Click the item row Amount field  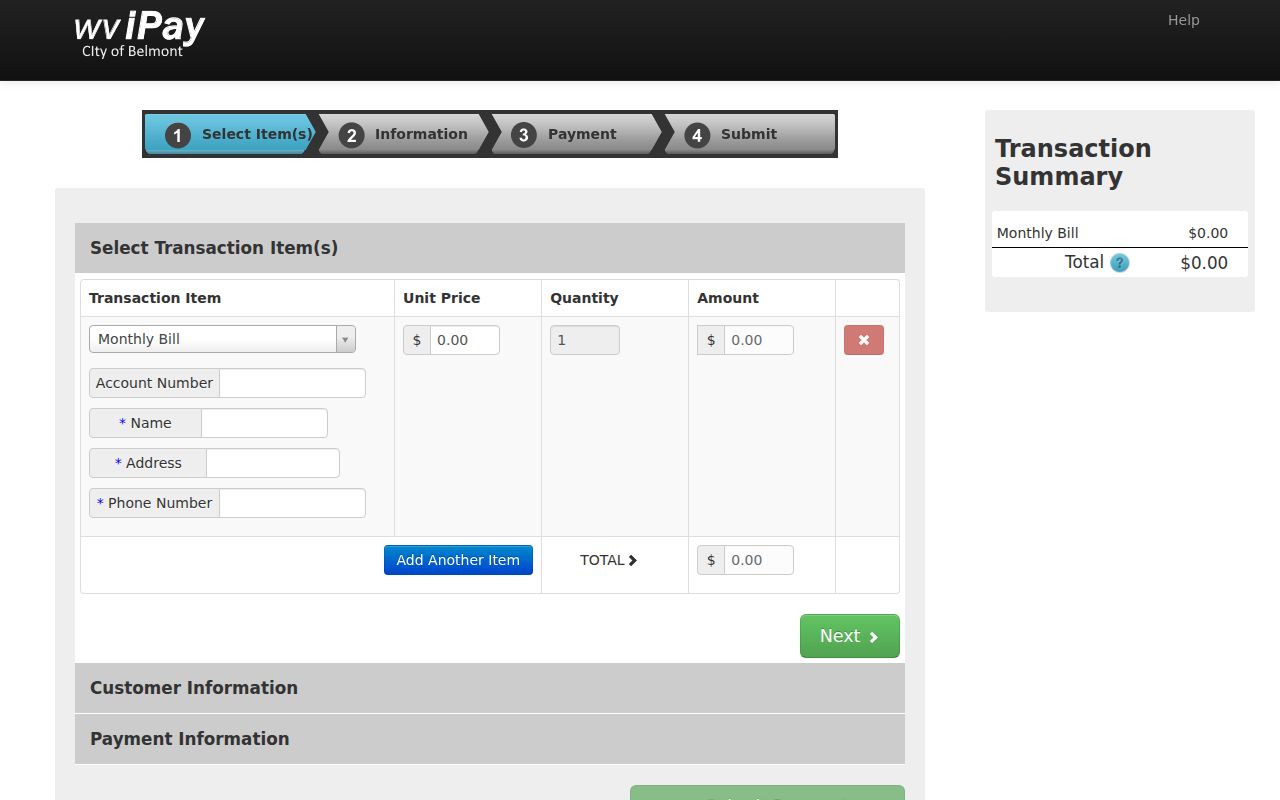pos(759,340)
